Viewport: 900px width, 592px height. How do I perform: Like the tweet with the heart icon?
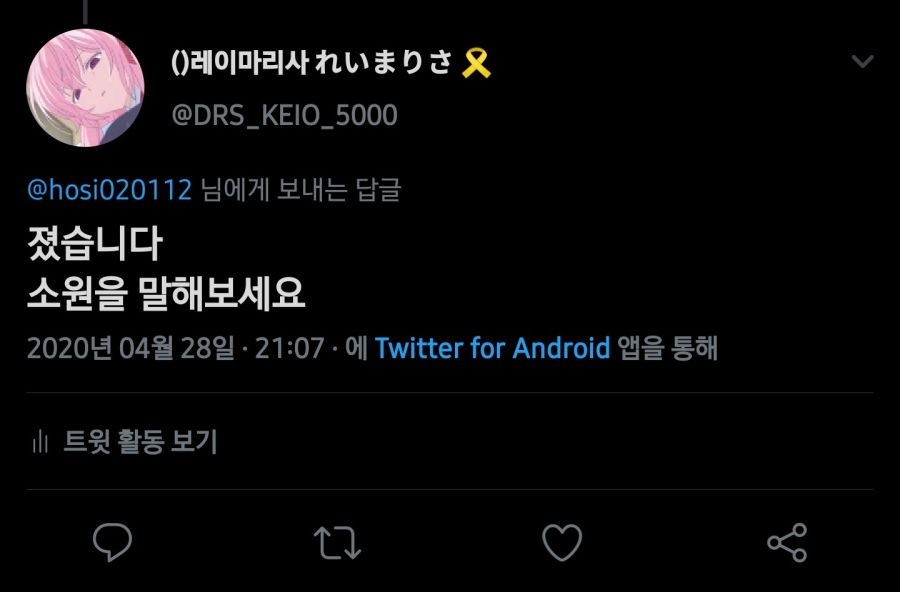pyautogui.click(x=562, y=543)
